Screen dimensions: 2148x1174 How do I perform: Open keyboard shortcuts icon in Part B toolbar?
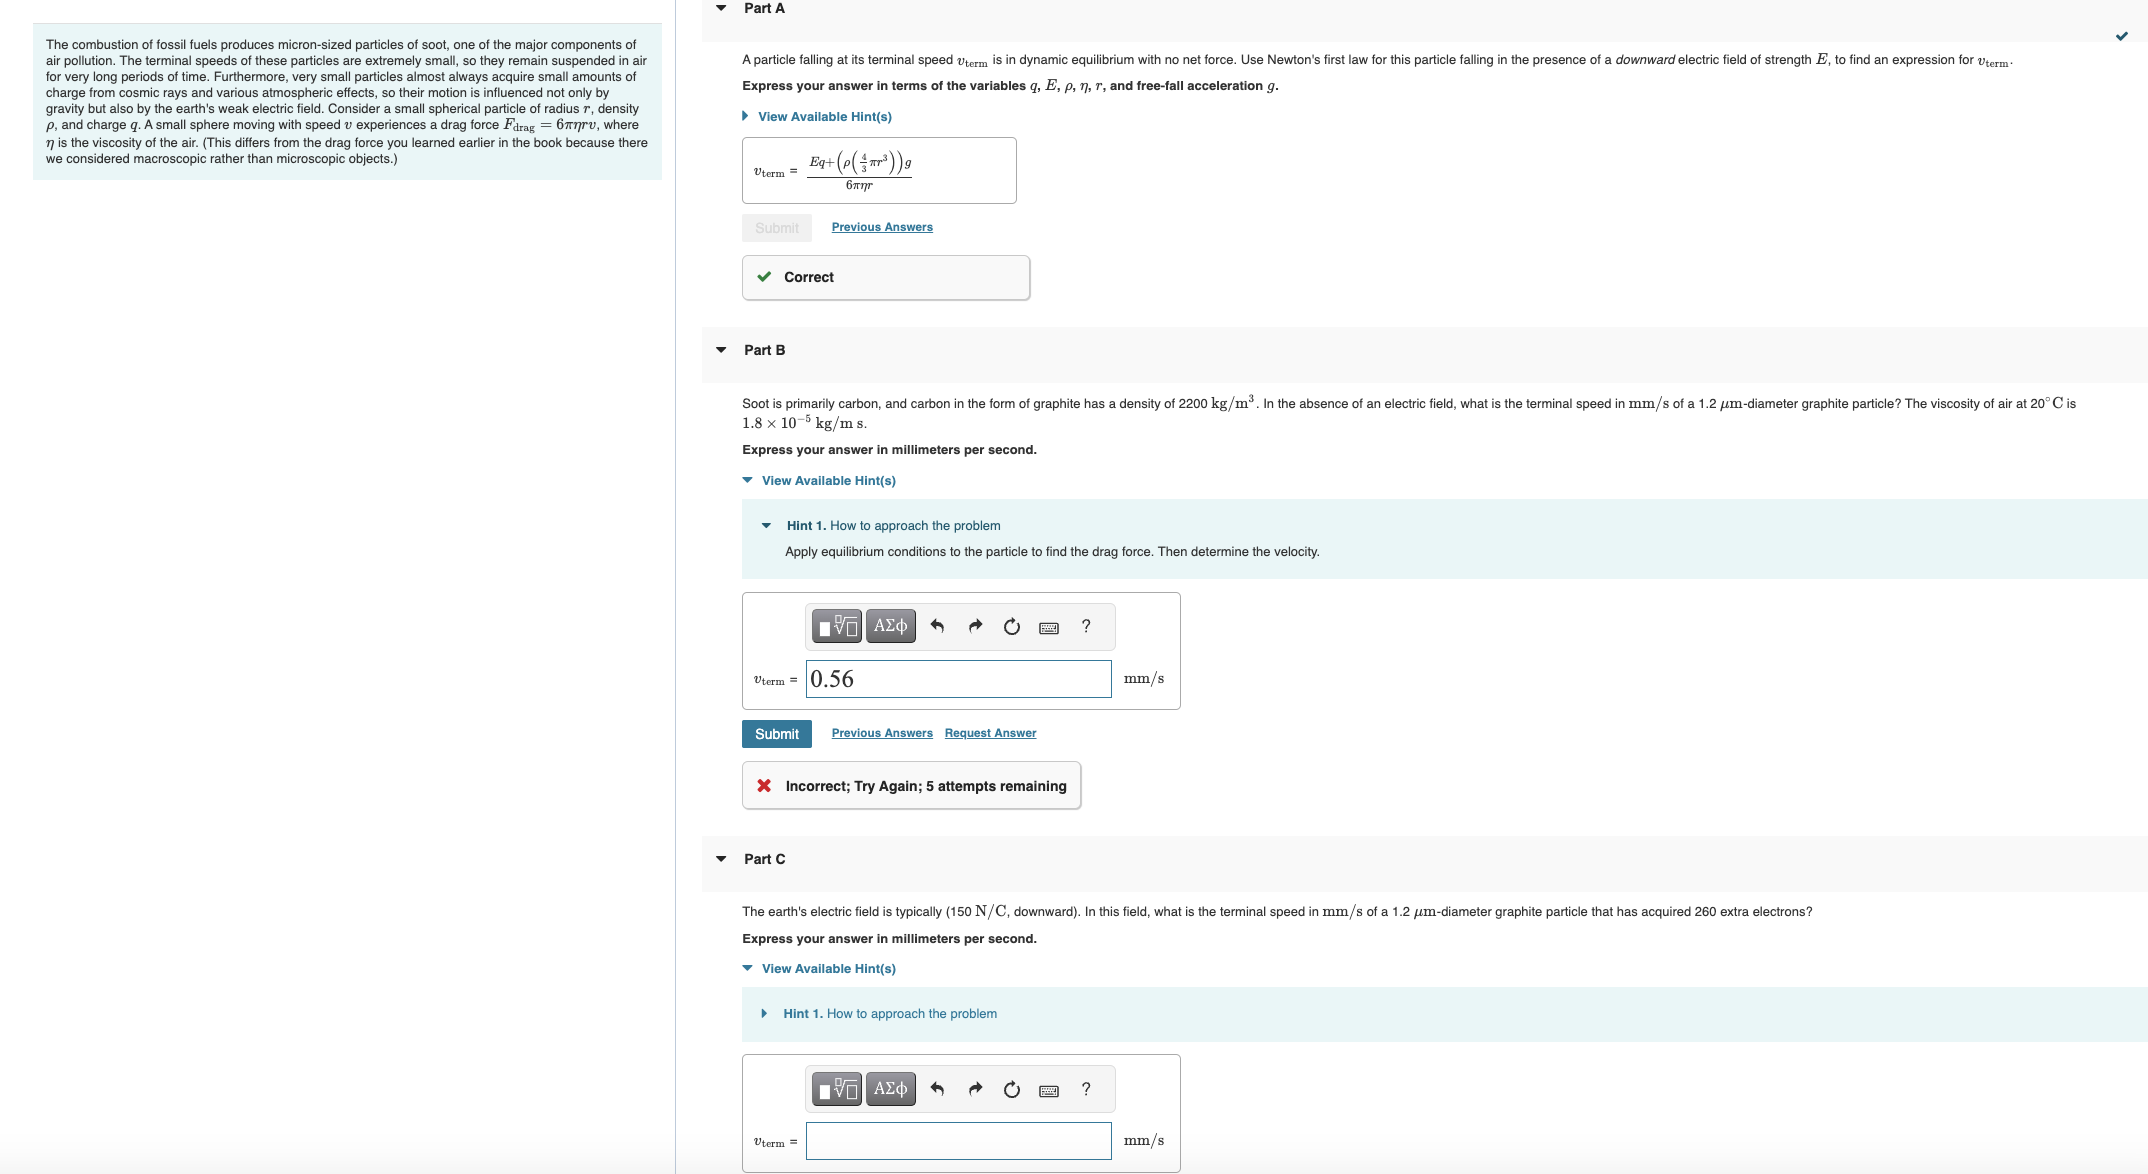pos(1049,627)
